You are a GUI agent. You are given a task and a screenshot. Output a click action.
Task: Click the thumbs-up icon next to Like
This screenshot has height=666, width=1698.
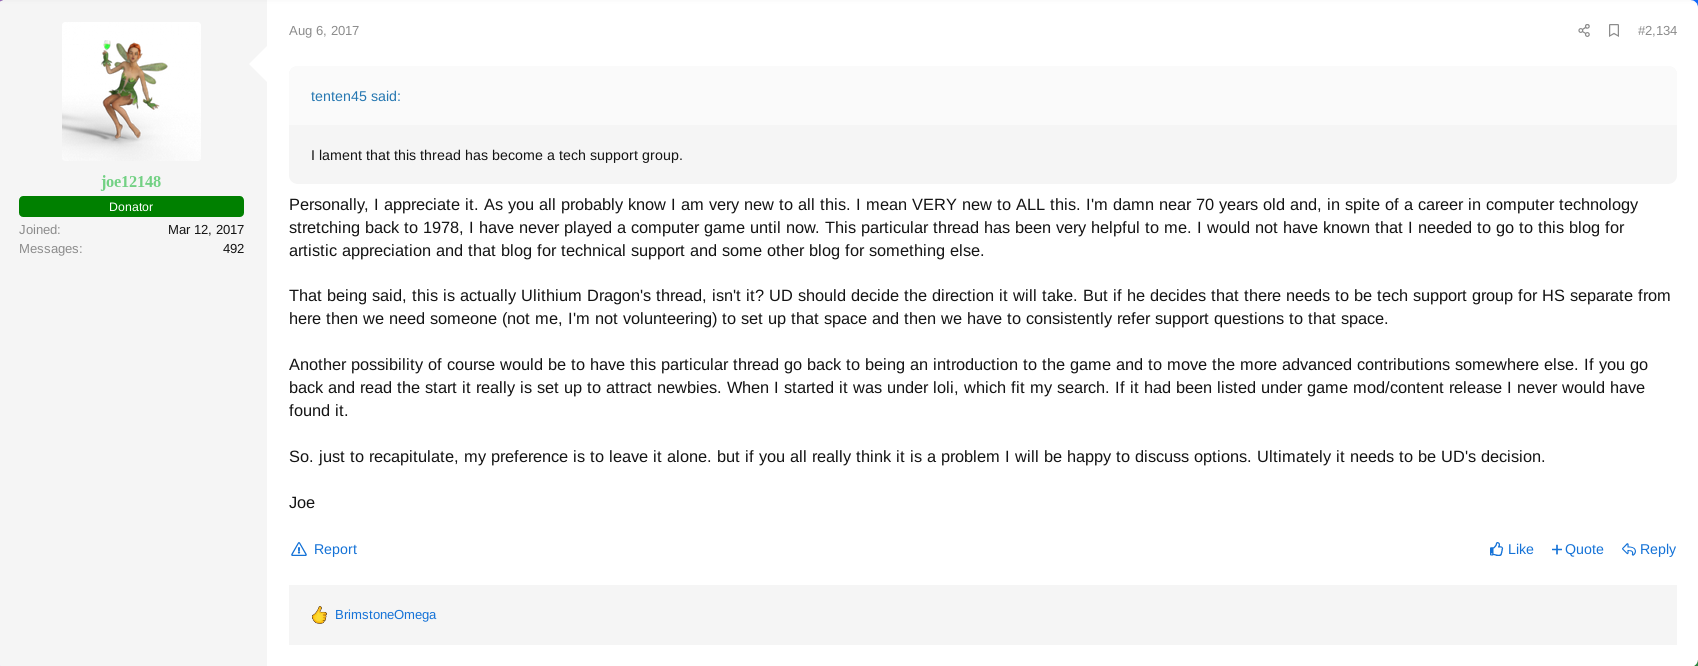click(1496, 549)
